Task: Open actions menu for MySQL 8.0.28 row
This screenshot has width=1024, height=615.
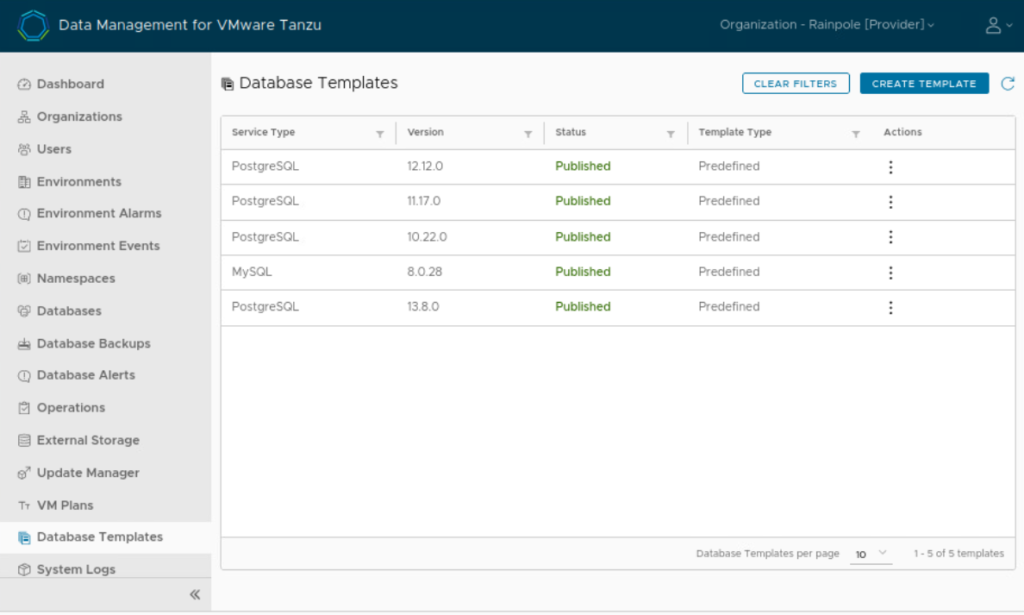Action: [x=891, y=272]
